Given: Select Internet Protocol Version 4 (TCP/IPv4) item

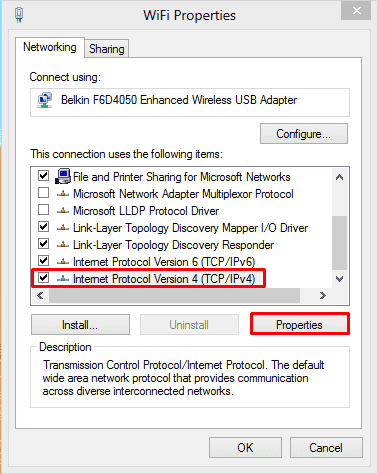Looking at the screenshot, I should [164, 279].
